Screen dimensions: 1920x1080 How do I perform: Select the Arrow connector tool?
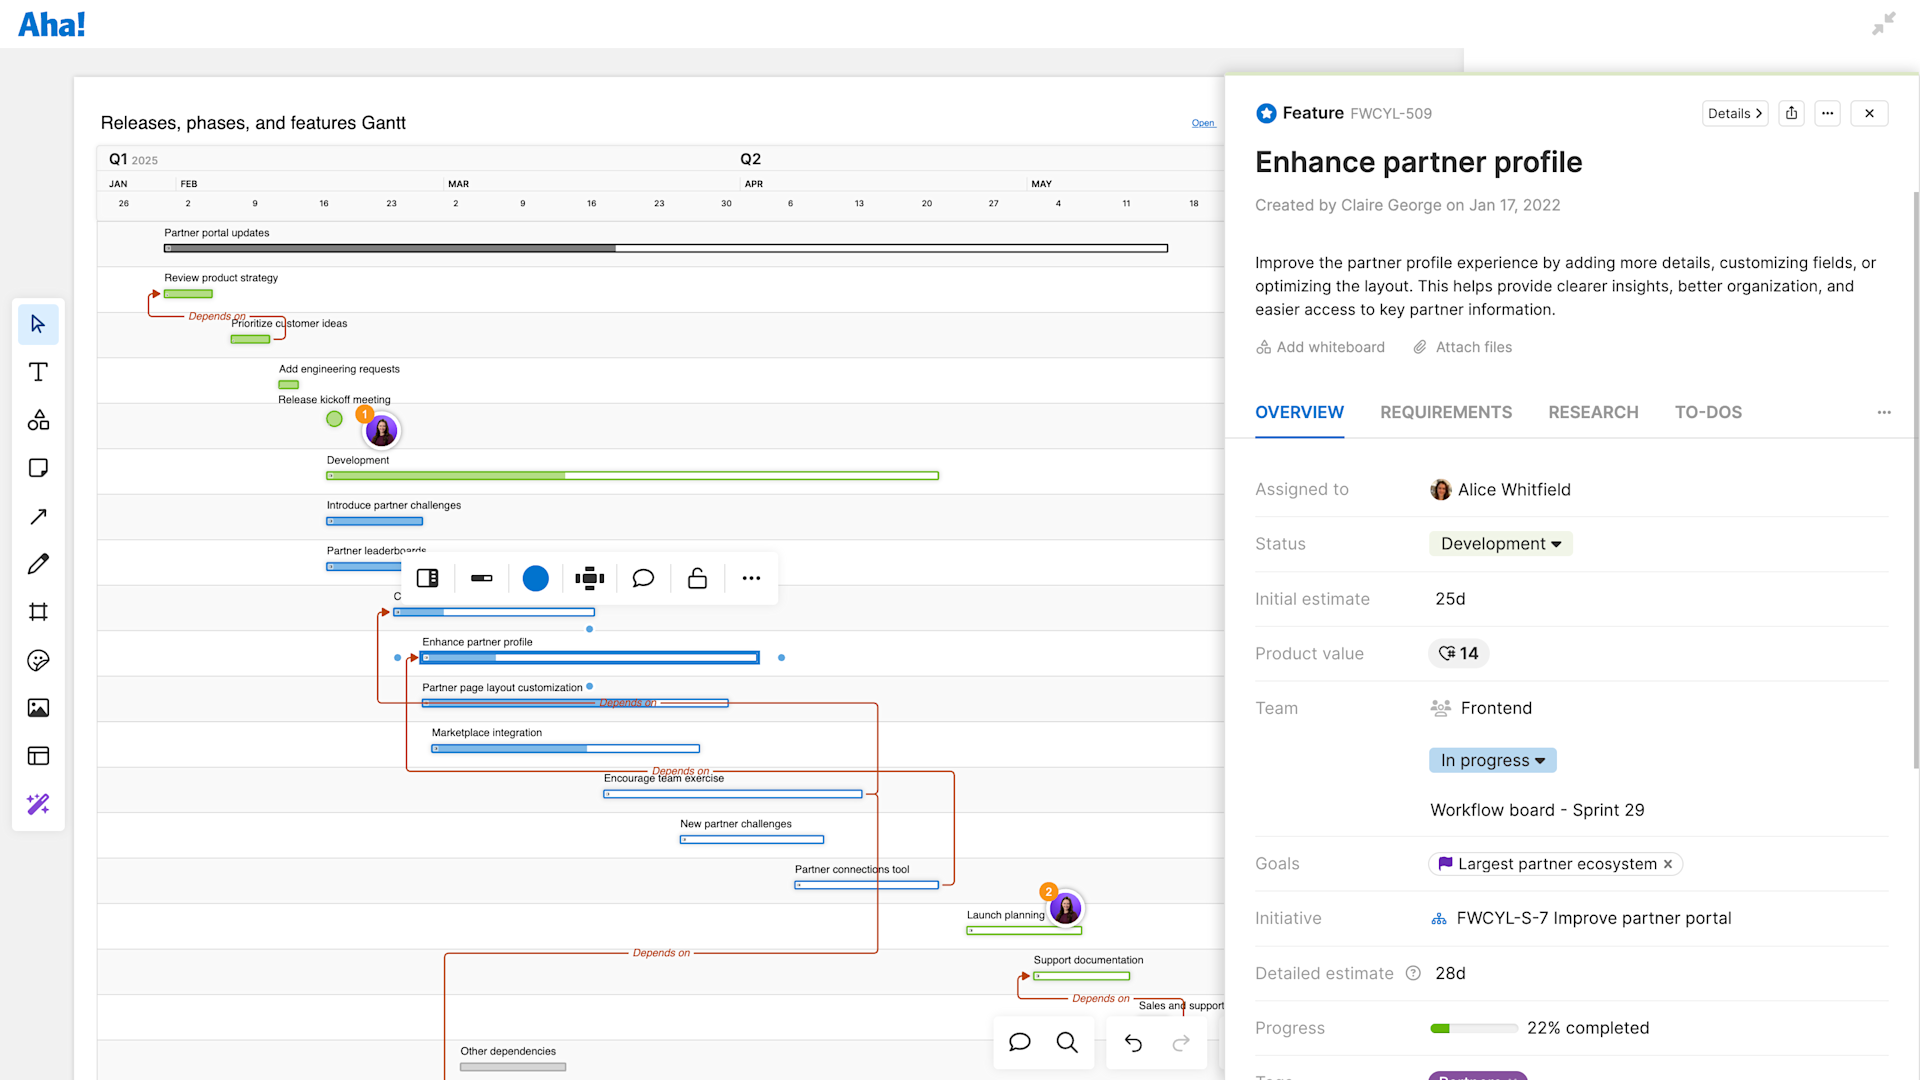[38, 516]
